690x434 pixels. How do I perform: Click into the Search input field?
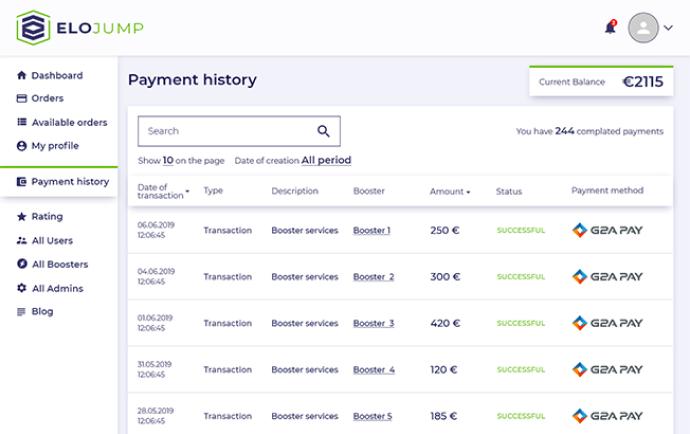point(225,131)
